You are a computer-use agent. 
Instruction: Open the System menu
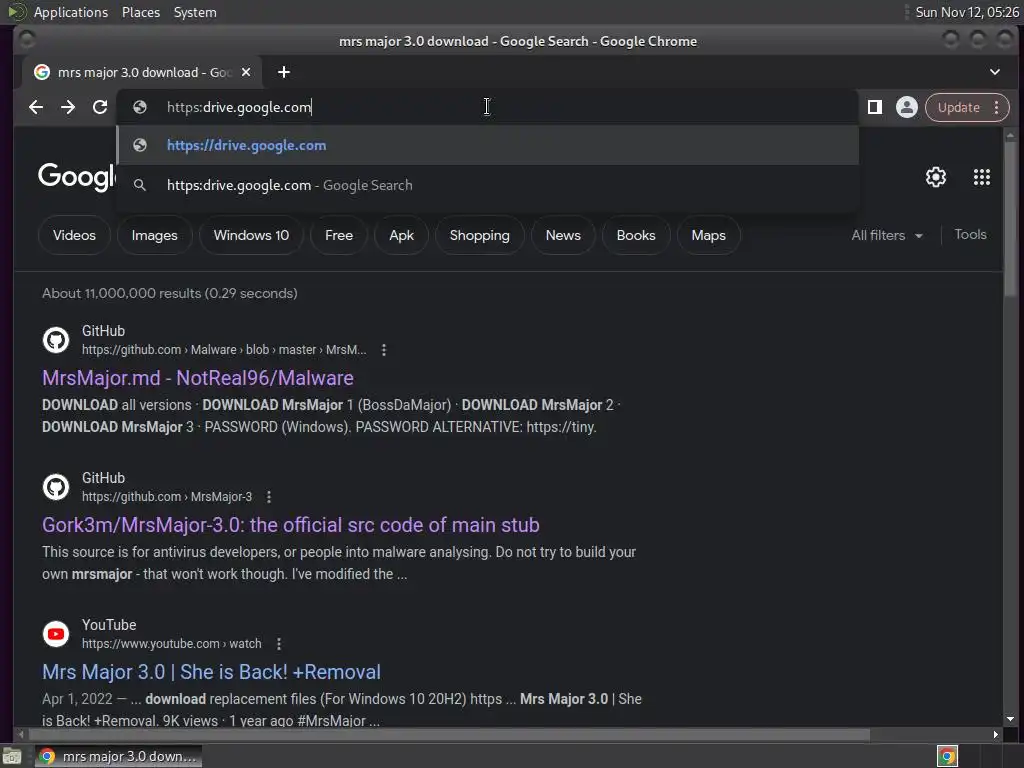(x=195, y=12)
